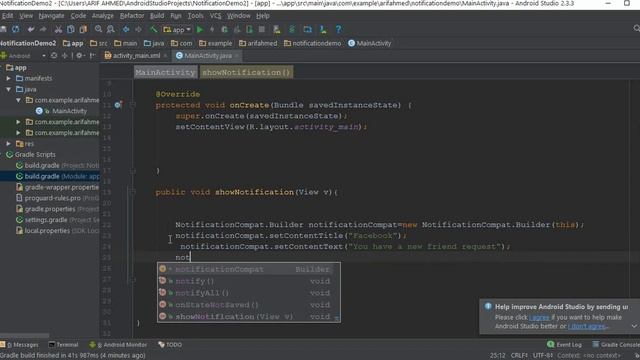Open the Gradle Console button
Image resolution: width=640 pixels, height=360 pixels.
[616, 345]
